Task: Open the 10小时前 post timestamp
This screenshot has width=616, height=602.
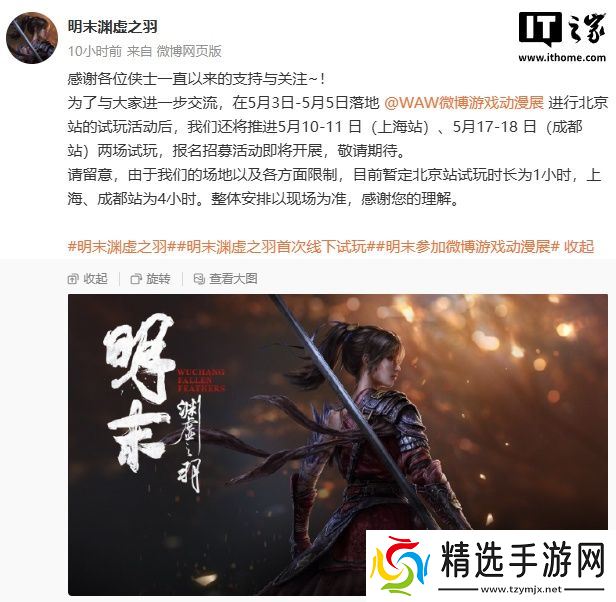Action: pyautogui.click(x=95, y=51)
